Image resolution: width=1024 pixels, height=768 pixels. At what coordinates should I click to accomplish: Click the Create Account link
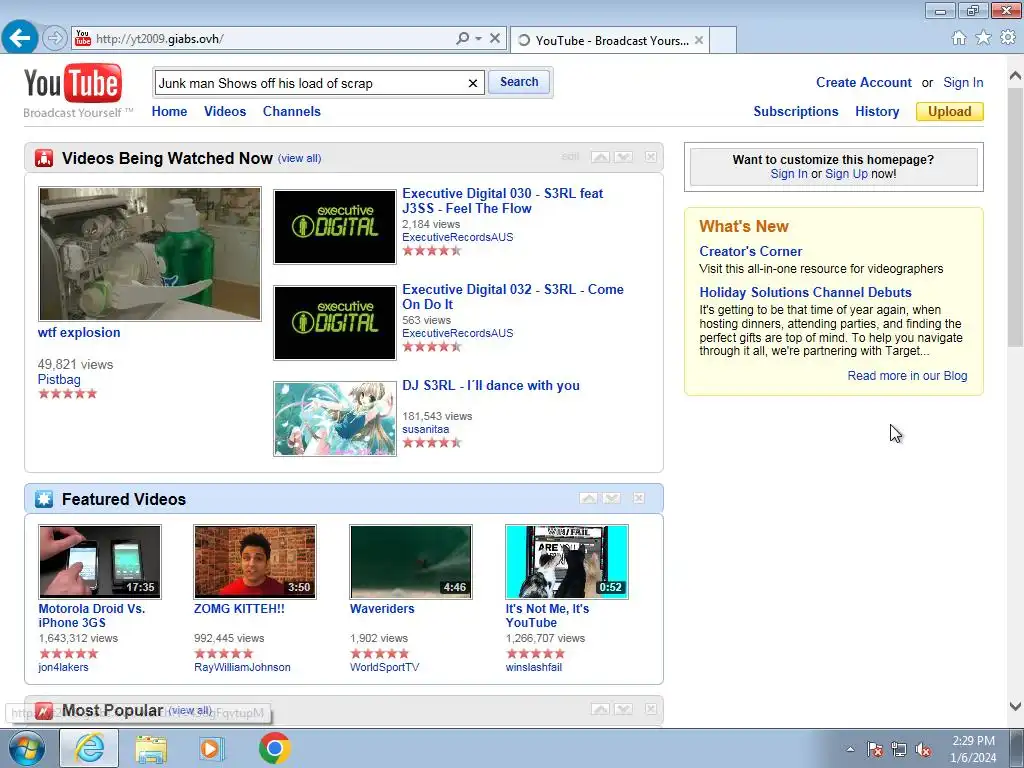[x=863, y=82]
